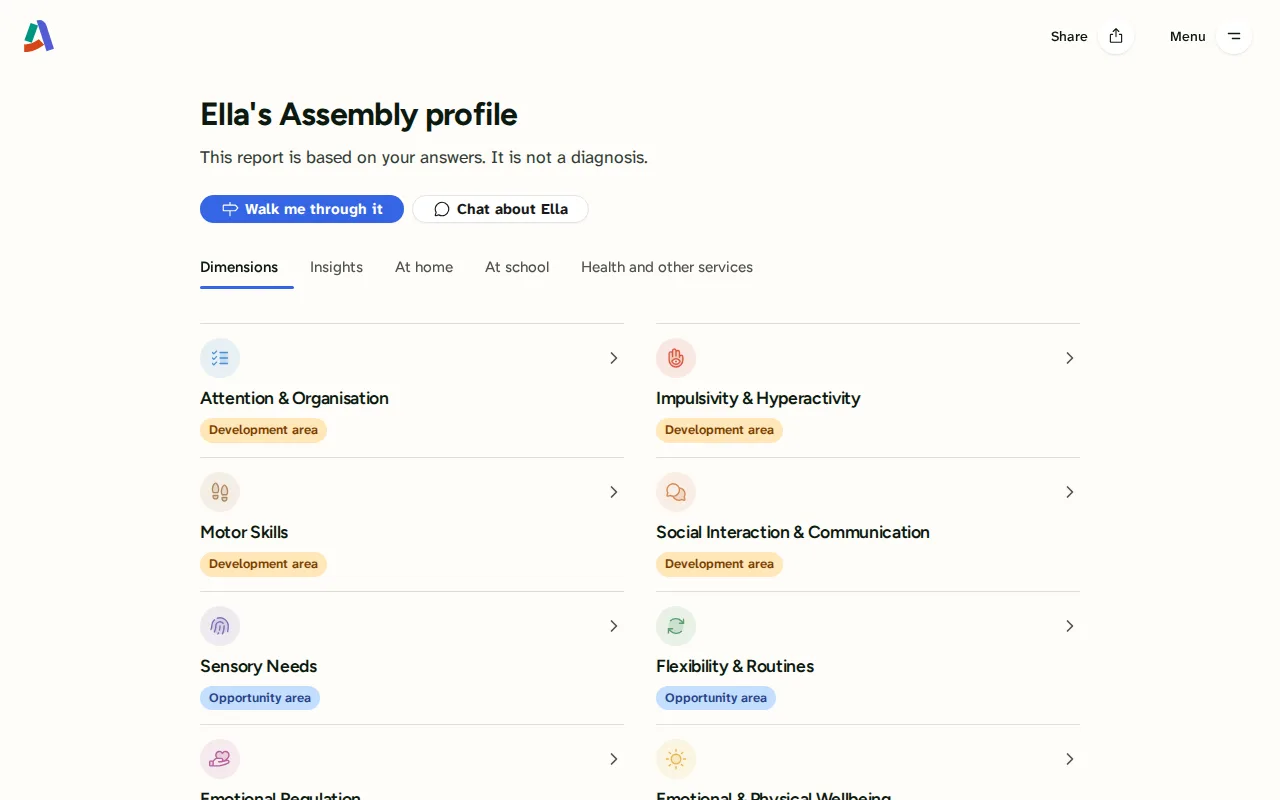1280x800 pixels.
Task: Click Opportunity area badge under Sensory Needs
Action: click(x=260, y=698)
